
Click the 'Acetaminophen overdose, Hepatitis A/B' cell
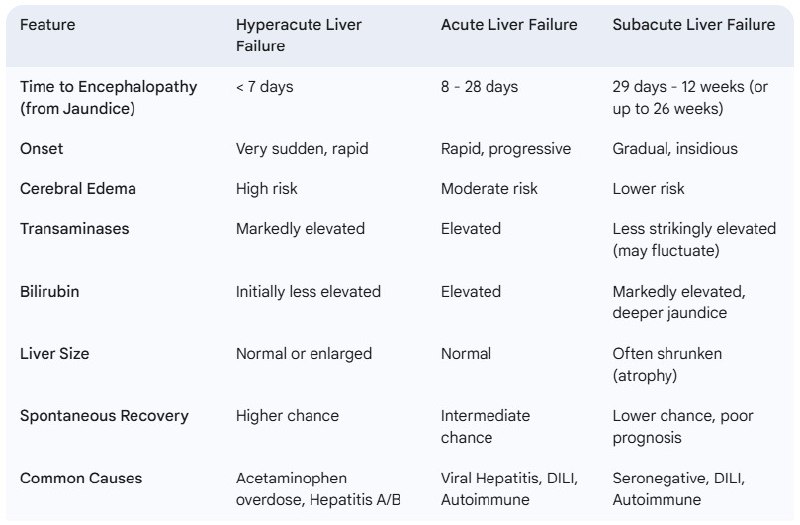point(318,489)
